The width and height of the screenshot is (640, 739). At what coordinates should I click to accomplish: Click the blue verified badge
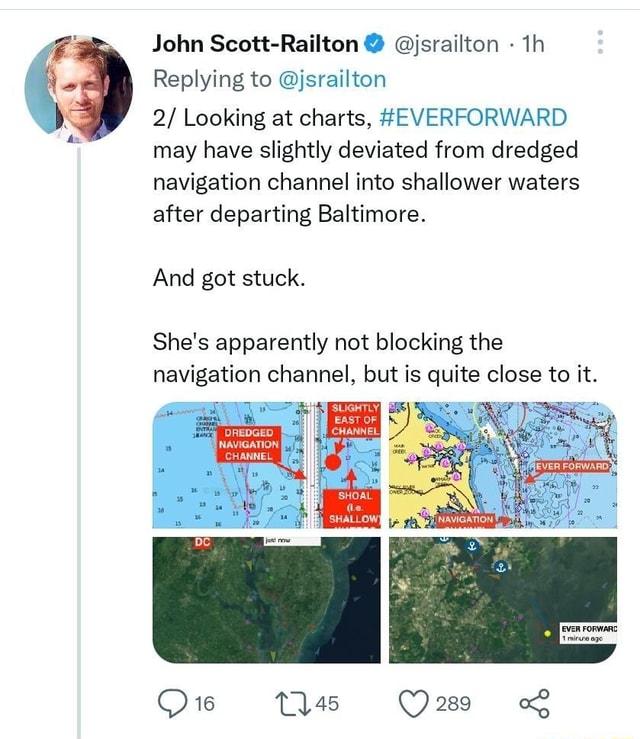click(x=372, y=44)
